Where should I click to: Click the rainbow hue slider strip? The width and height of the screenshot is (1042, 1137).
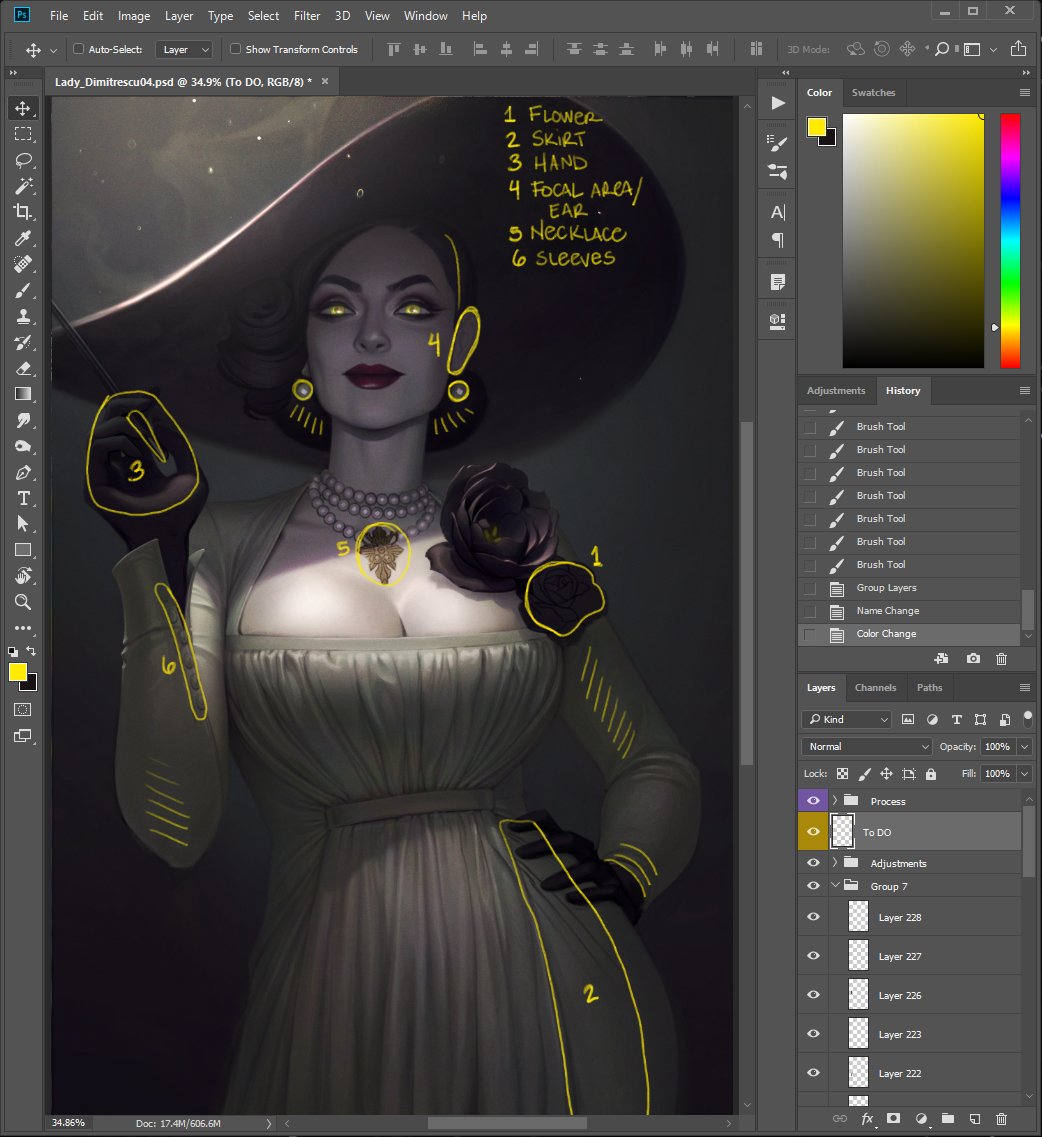pos(1010,241)
